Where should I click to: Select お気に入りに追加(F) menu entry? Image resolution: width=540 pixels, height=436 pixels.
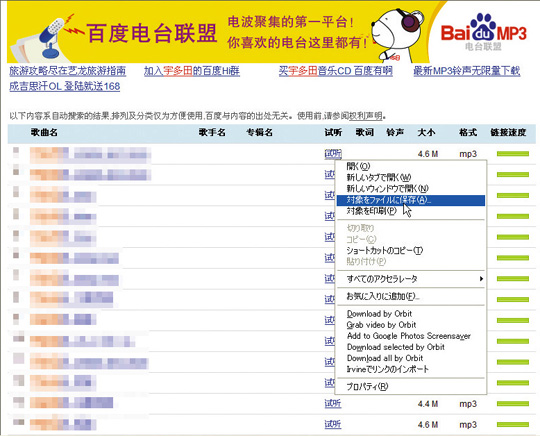tap(383, 296)
